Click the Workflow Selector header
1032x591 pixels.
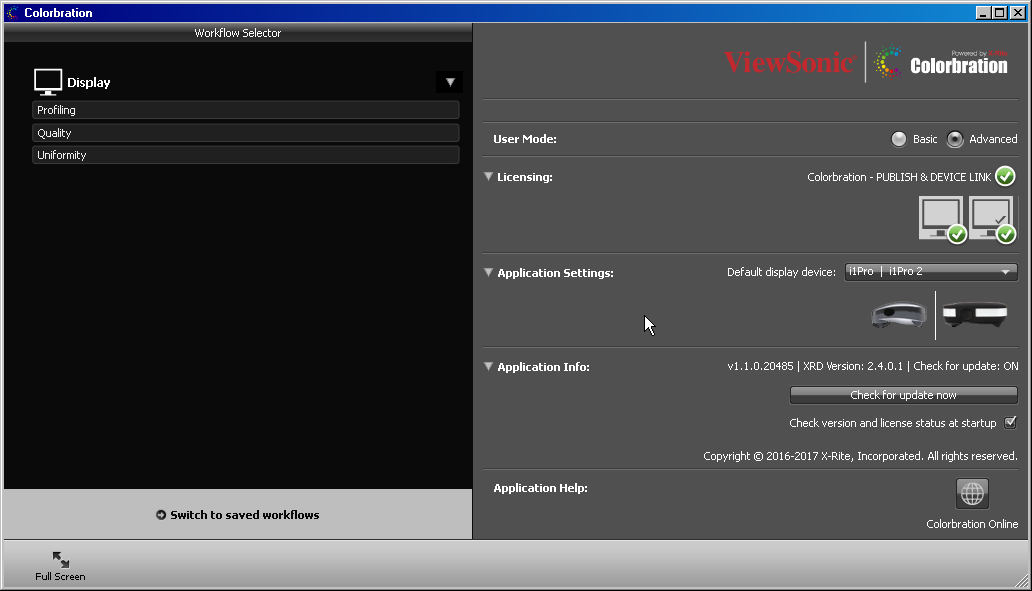point(238,33)
